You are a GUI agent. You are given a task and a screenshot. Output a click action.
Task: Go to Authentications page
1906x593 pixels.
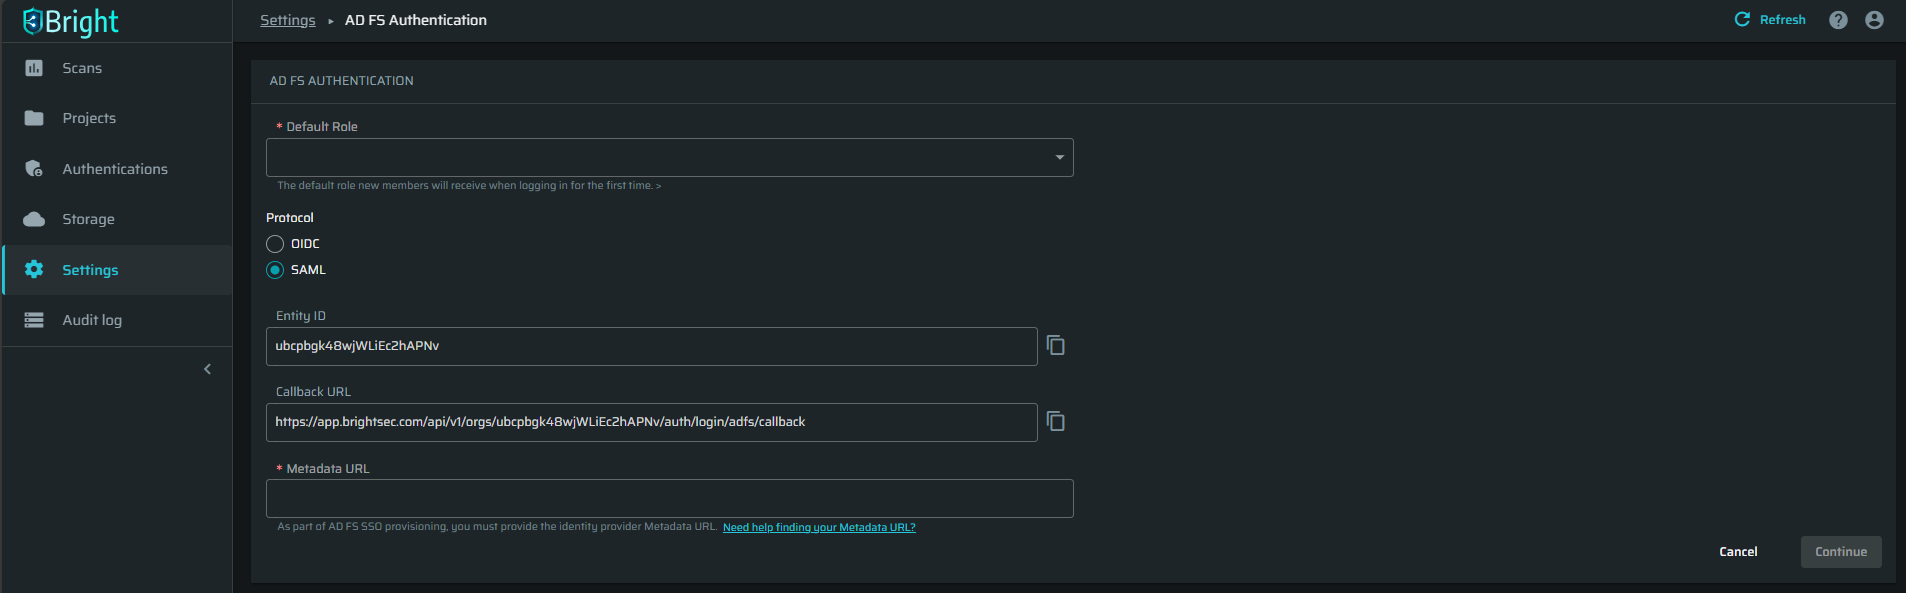point(117,169)
